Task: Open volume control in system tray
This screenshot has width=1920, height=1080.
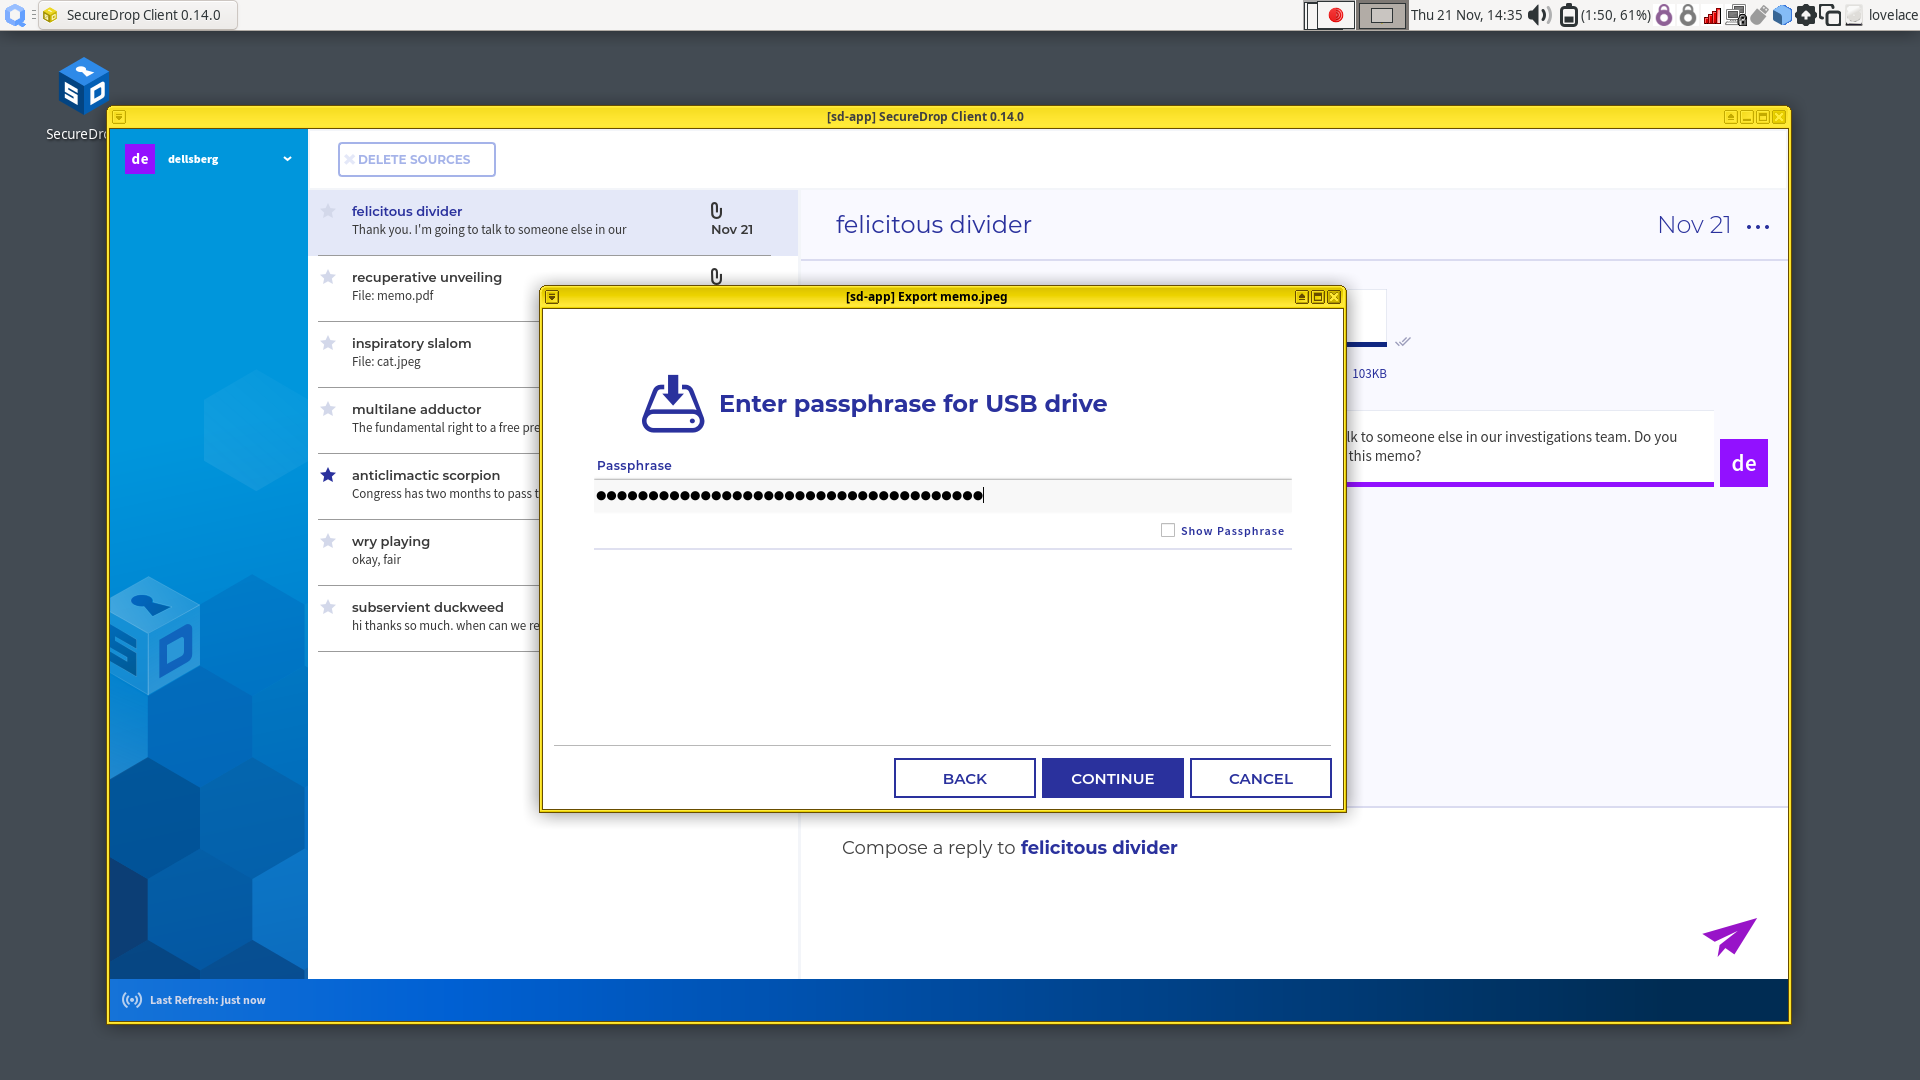Action: pyautogui.click(x=1539, y=15)
